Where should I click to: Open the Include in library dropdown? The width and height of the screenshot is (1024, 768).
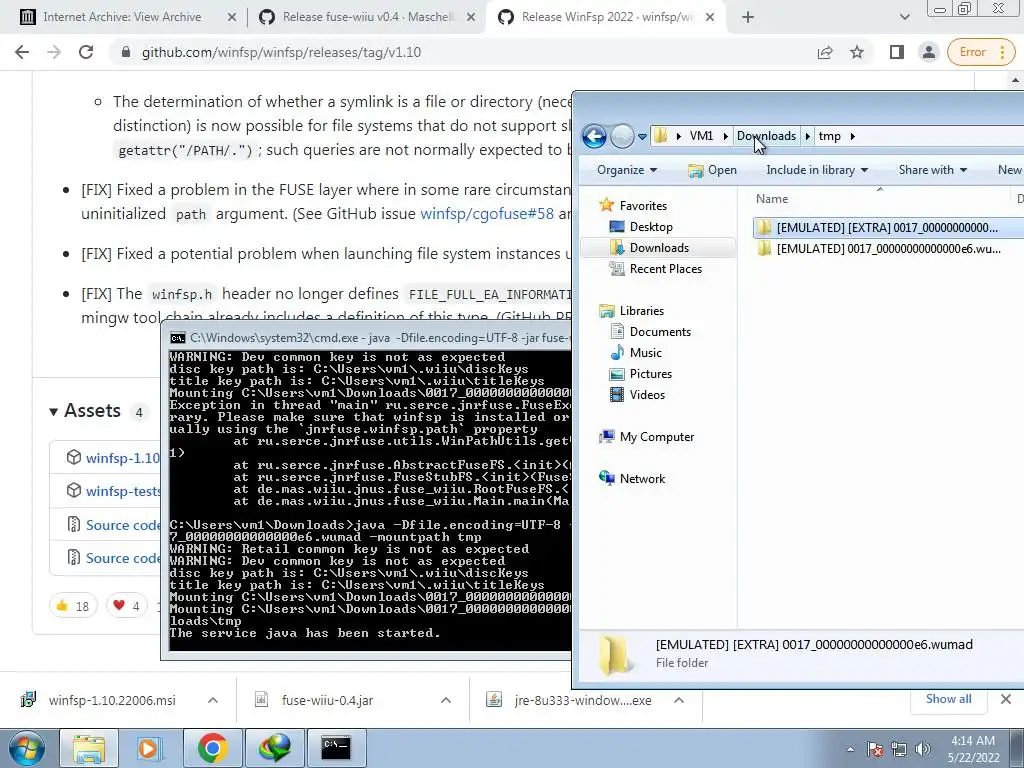coord(817,170)
